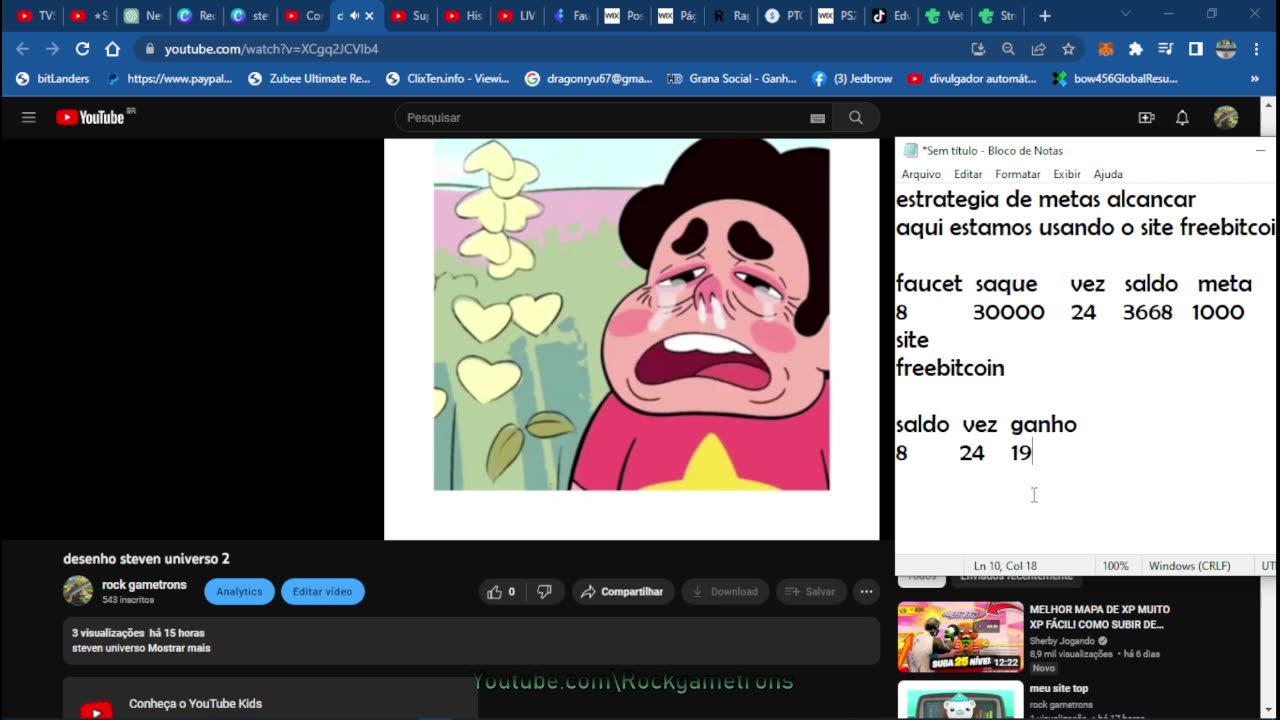Open bow456GlobalResu... bookmark
This screenshot has width=1280, height=720.
pos(1115,78)
